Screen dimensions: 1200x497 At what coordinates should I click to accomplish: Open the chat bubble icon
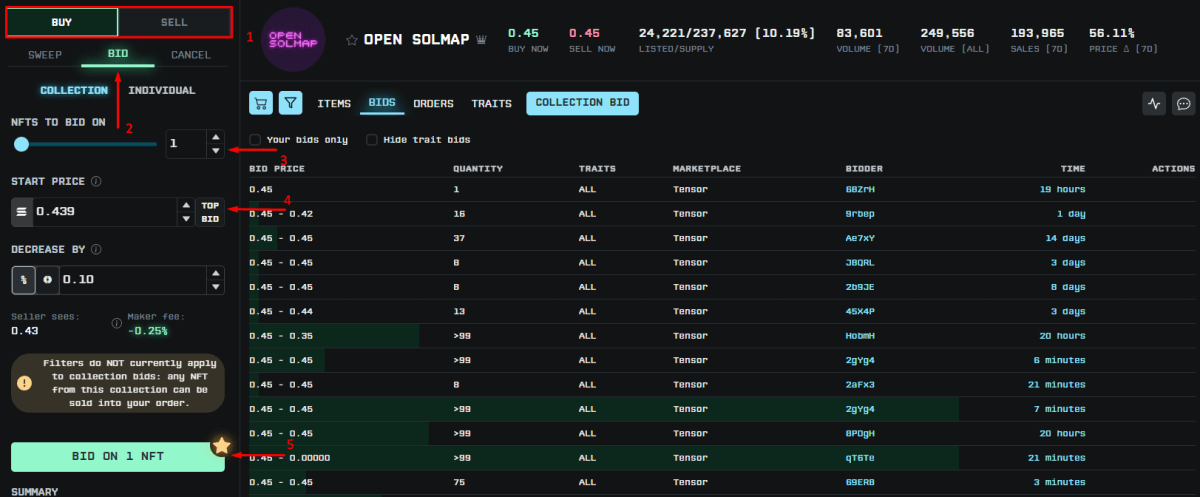[x=1184, y=103]
